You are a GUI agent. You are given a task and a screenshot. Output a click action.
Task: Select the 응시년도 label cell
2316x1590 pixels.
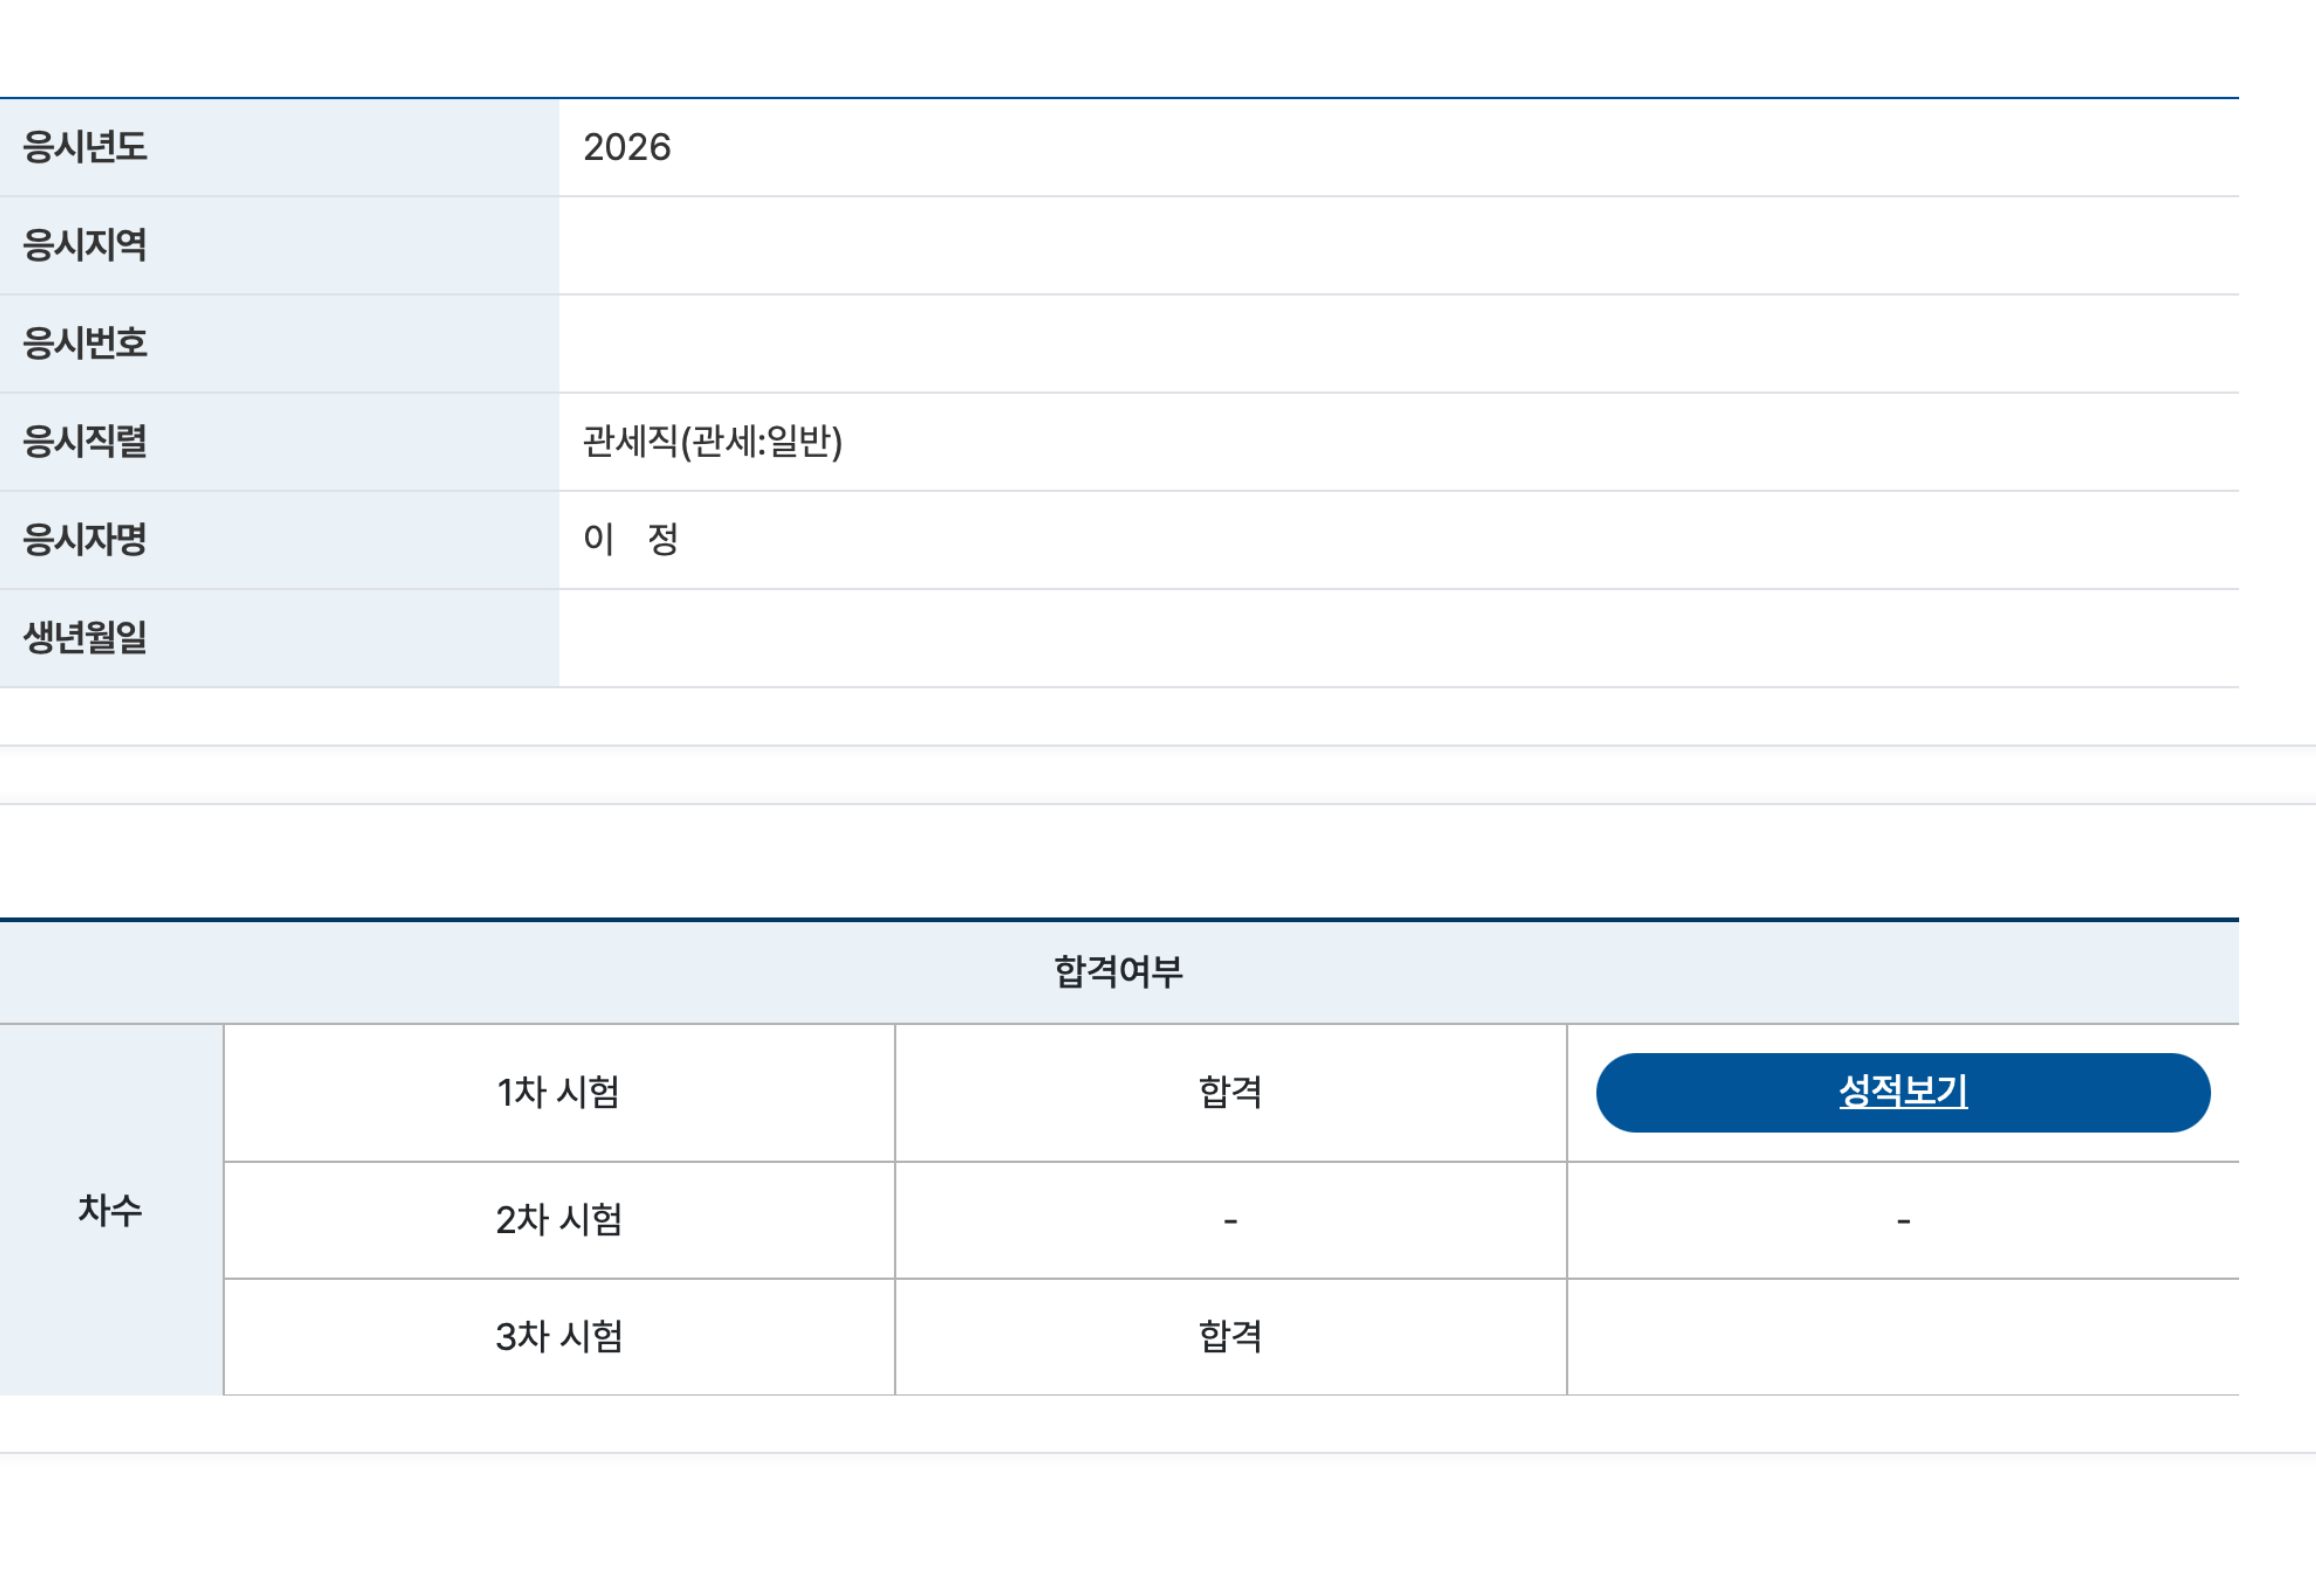point(279,147)
